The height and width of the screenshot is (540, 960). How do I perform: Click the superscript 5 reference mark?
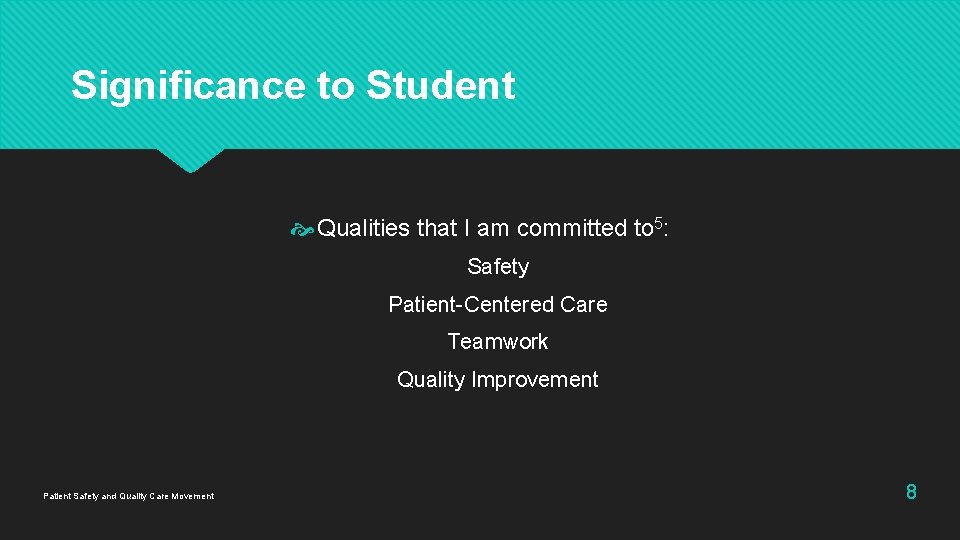(x=658, y=221)
